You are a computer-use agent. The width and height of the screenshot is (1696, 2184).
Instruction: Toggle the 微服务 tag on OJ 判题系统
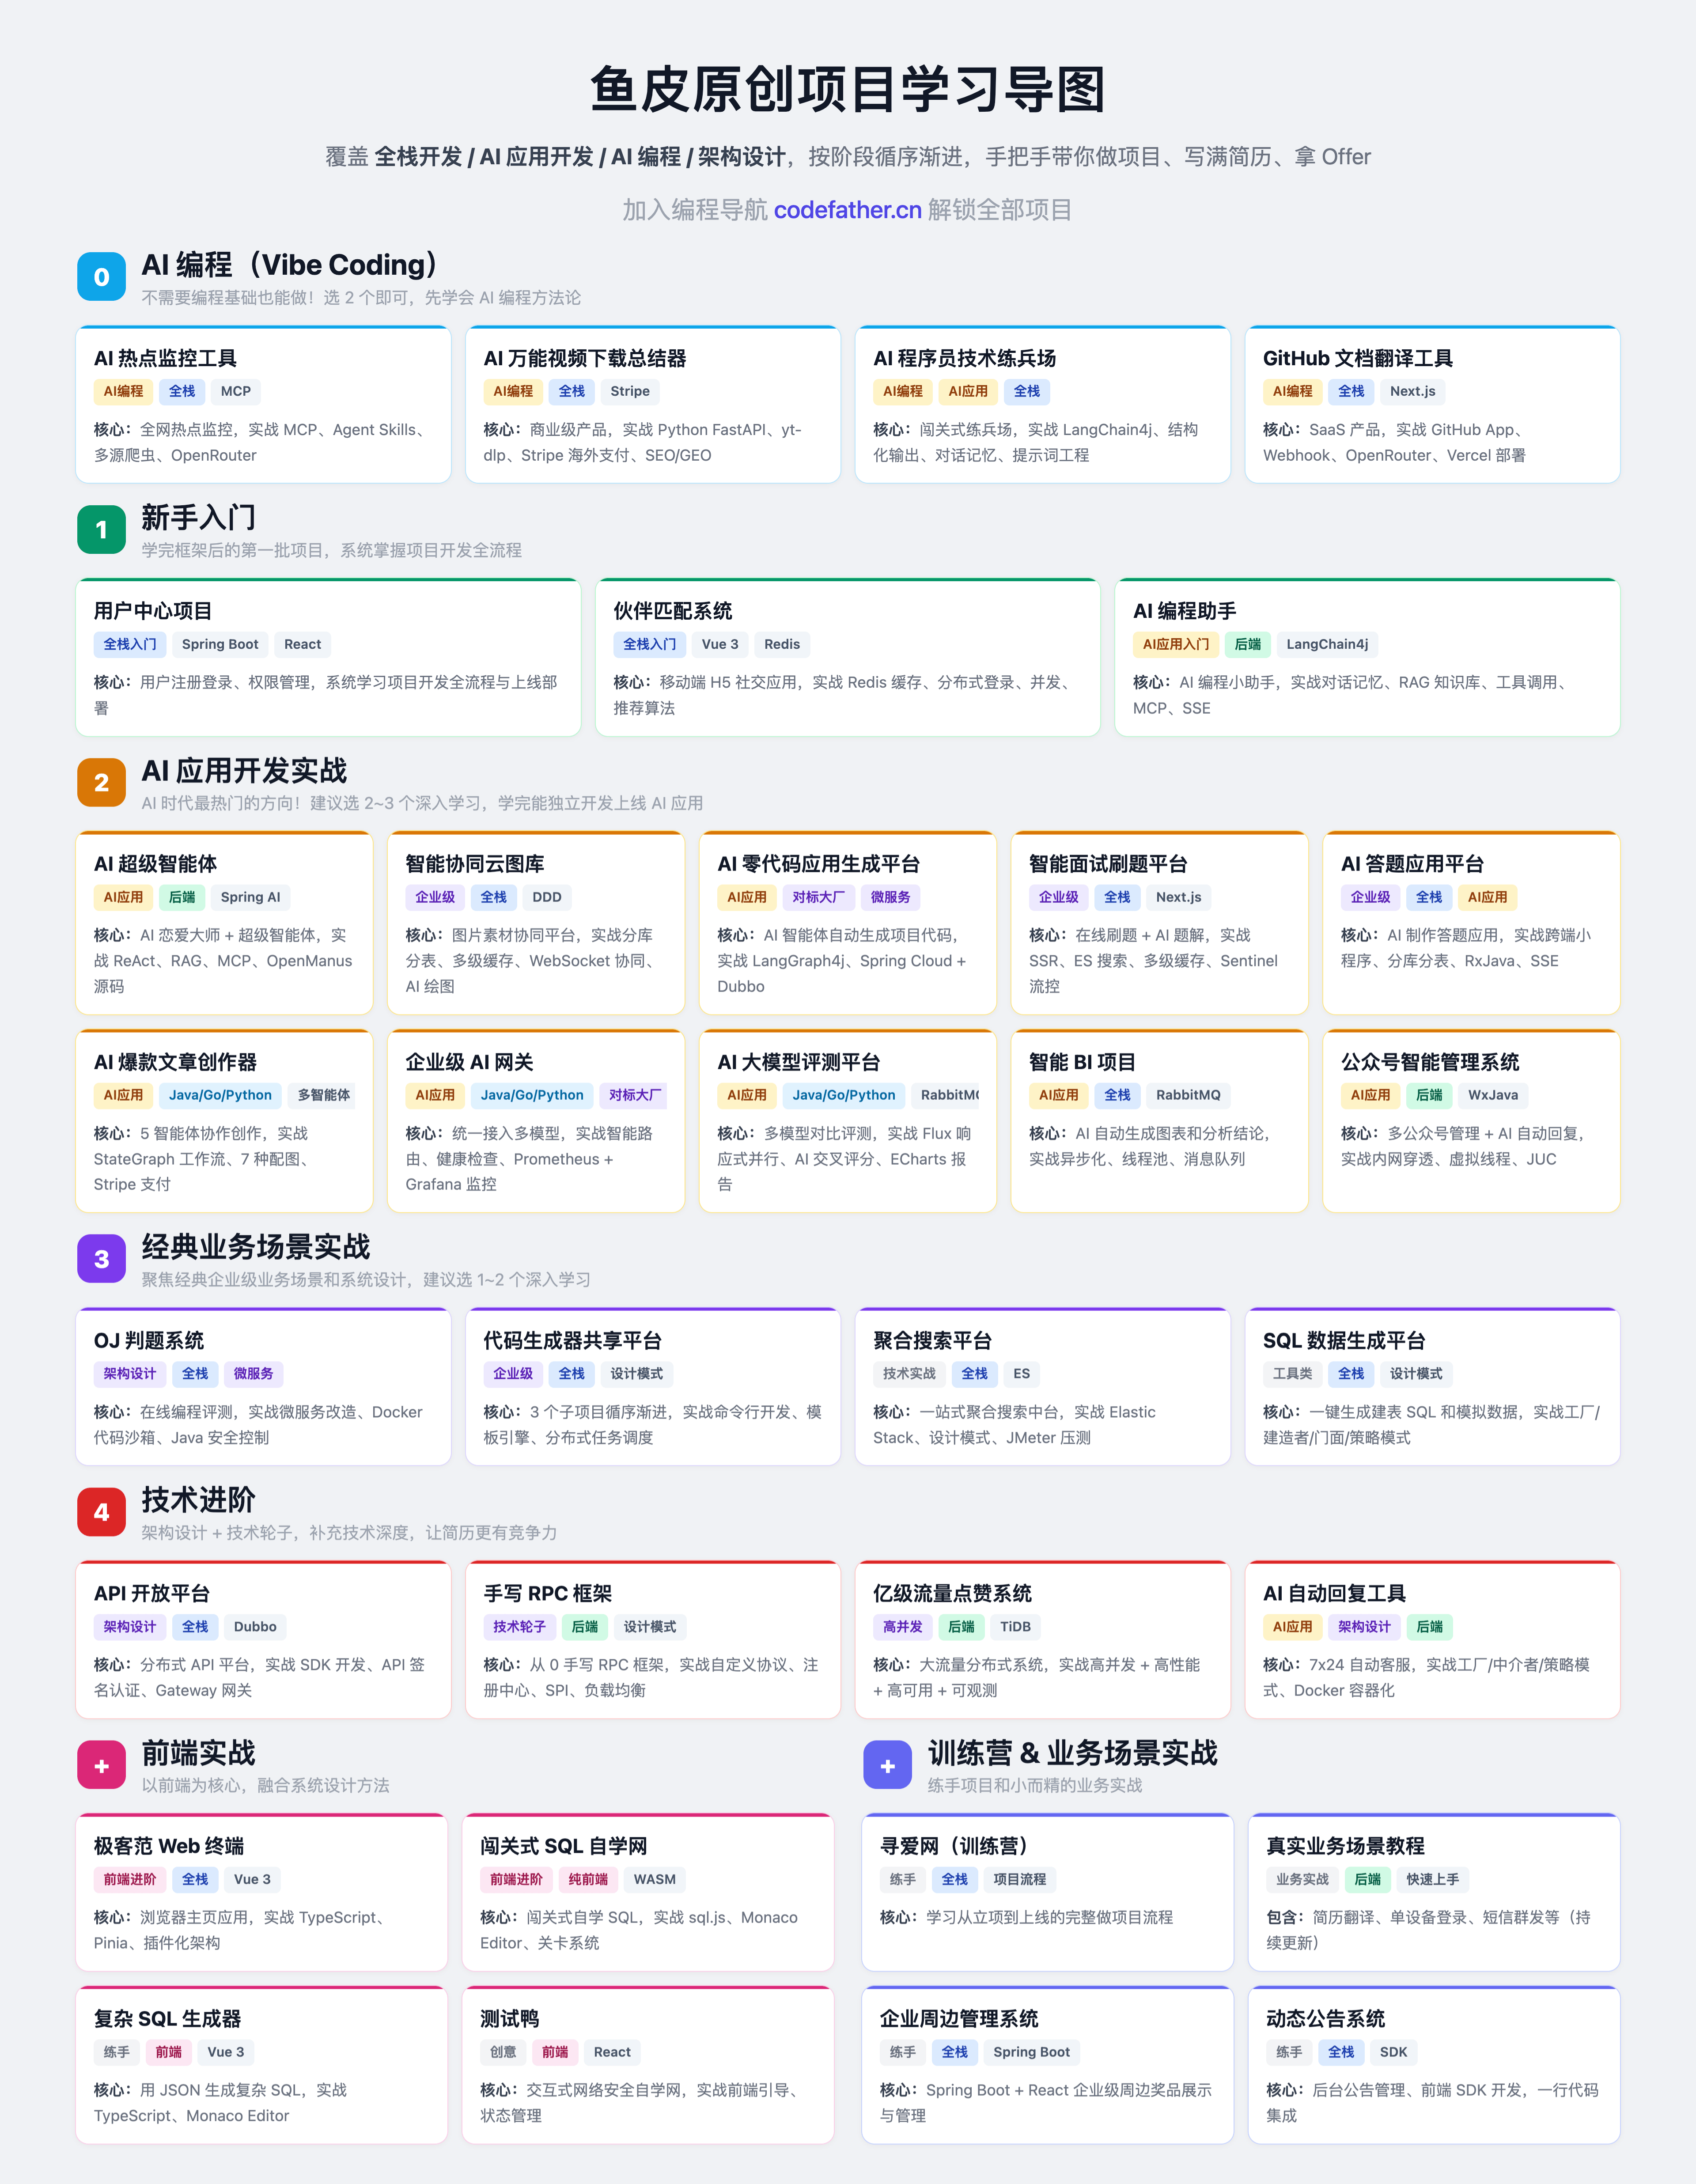[254, 1374]
